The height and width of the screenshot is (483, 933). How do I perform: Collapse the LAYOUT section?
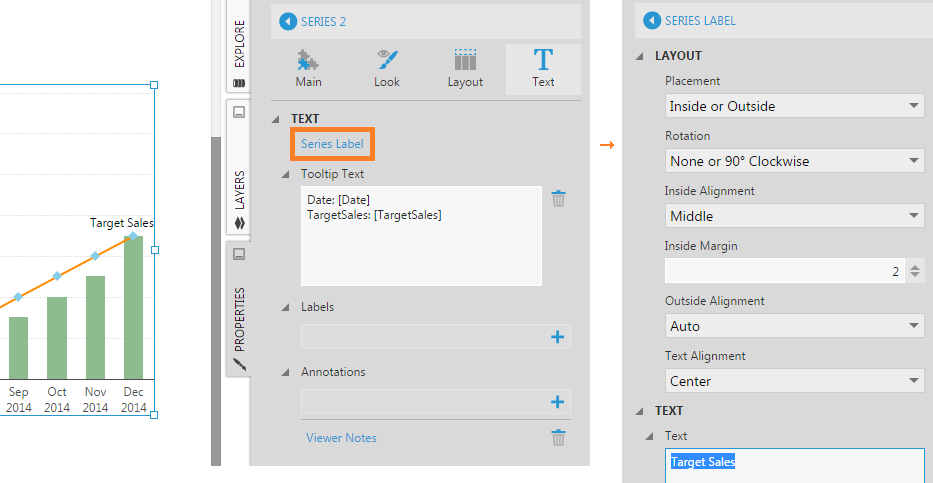coord(640,56)
